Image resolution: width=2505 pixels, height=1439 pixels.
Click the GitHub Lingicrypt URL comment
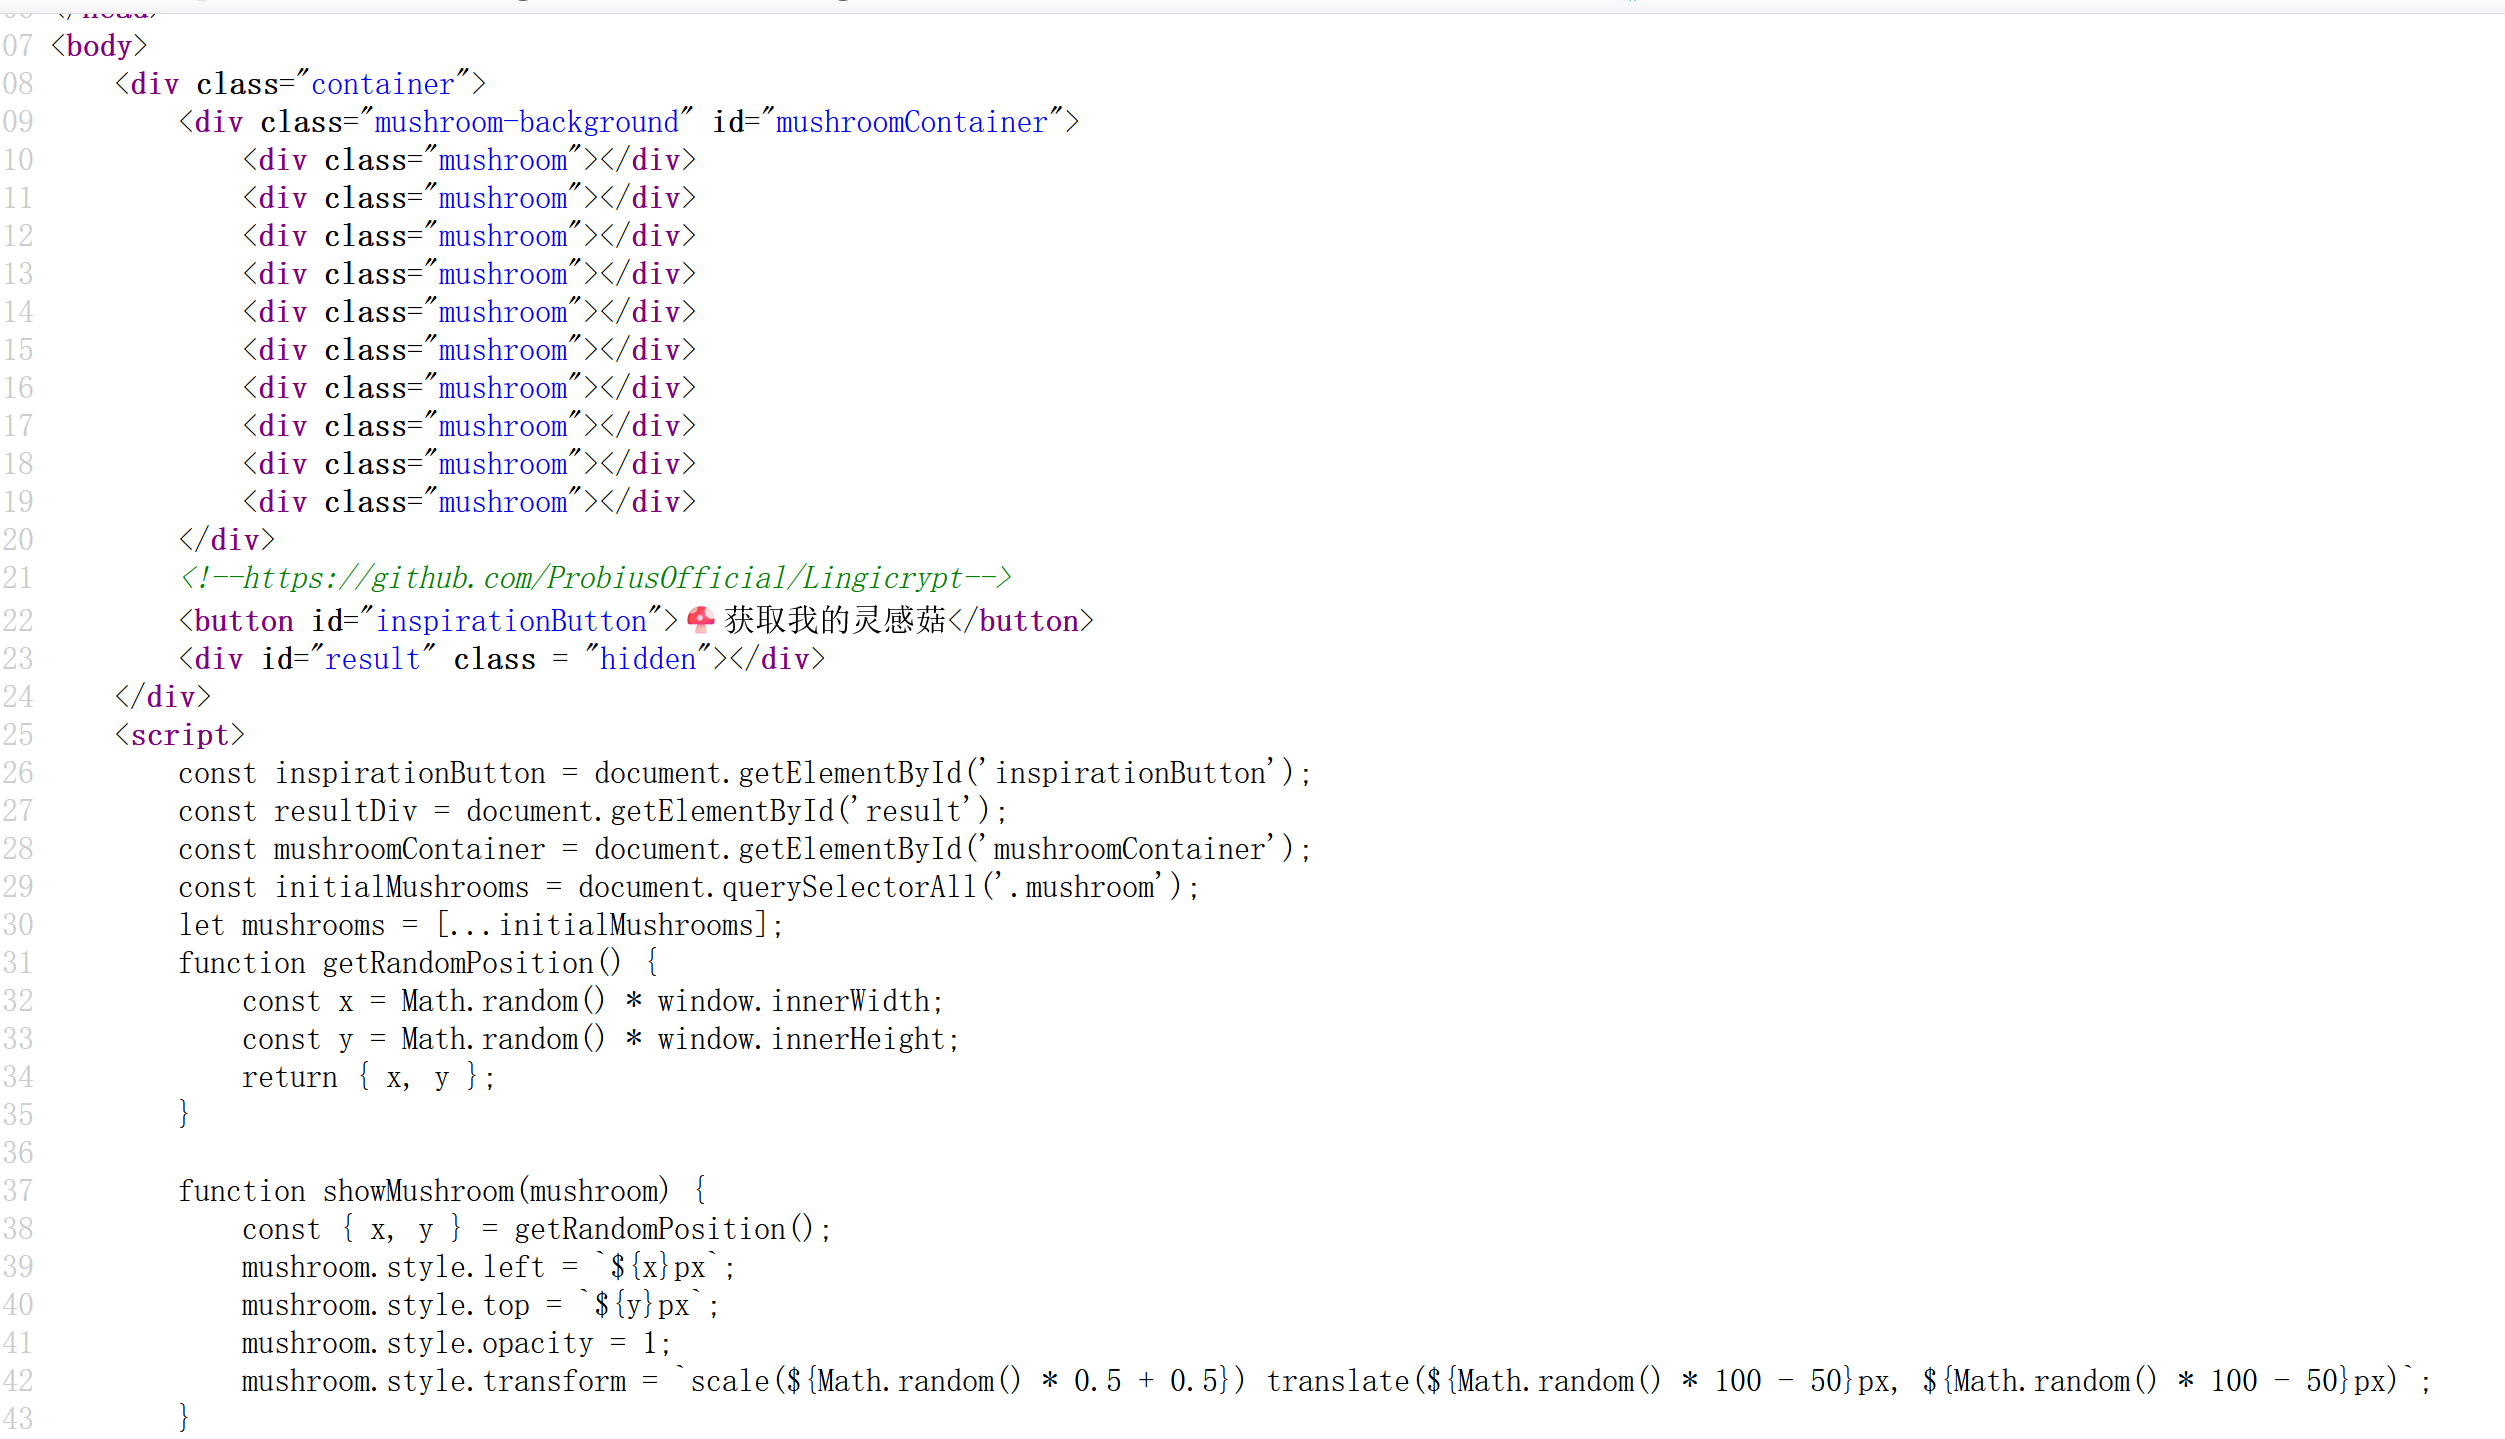point(596,579)
